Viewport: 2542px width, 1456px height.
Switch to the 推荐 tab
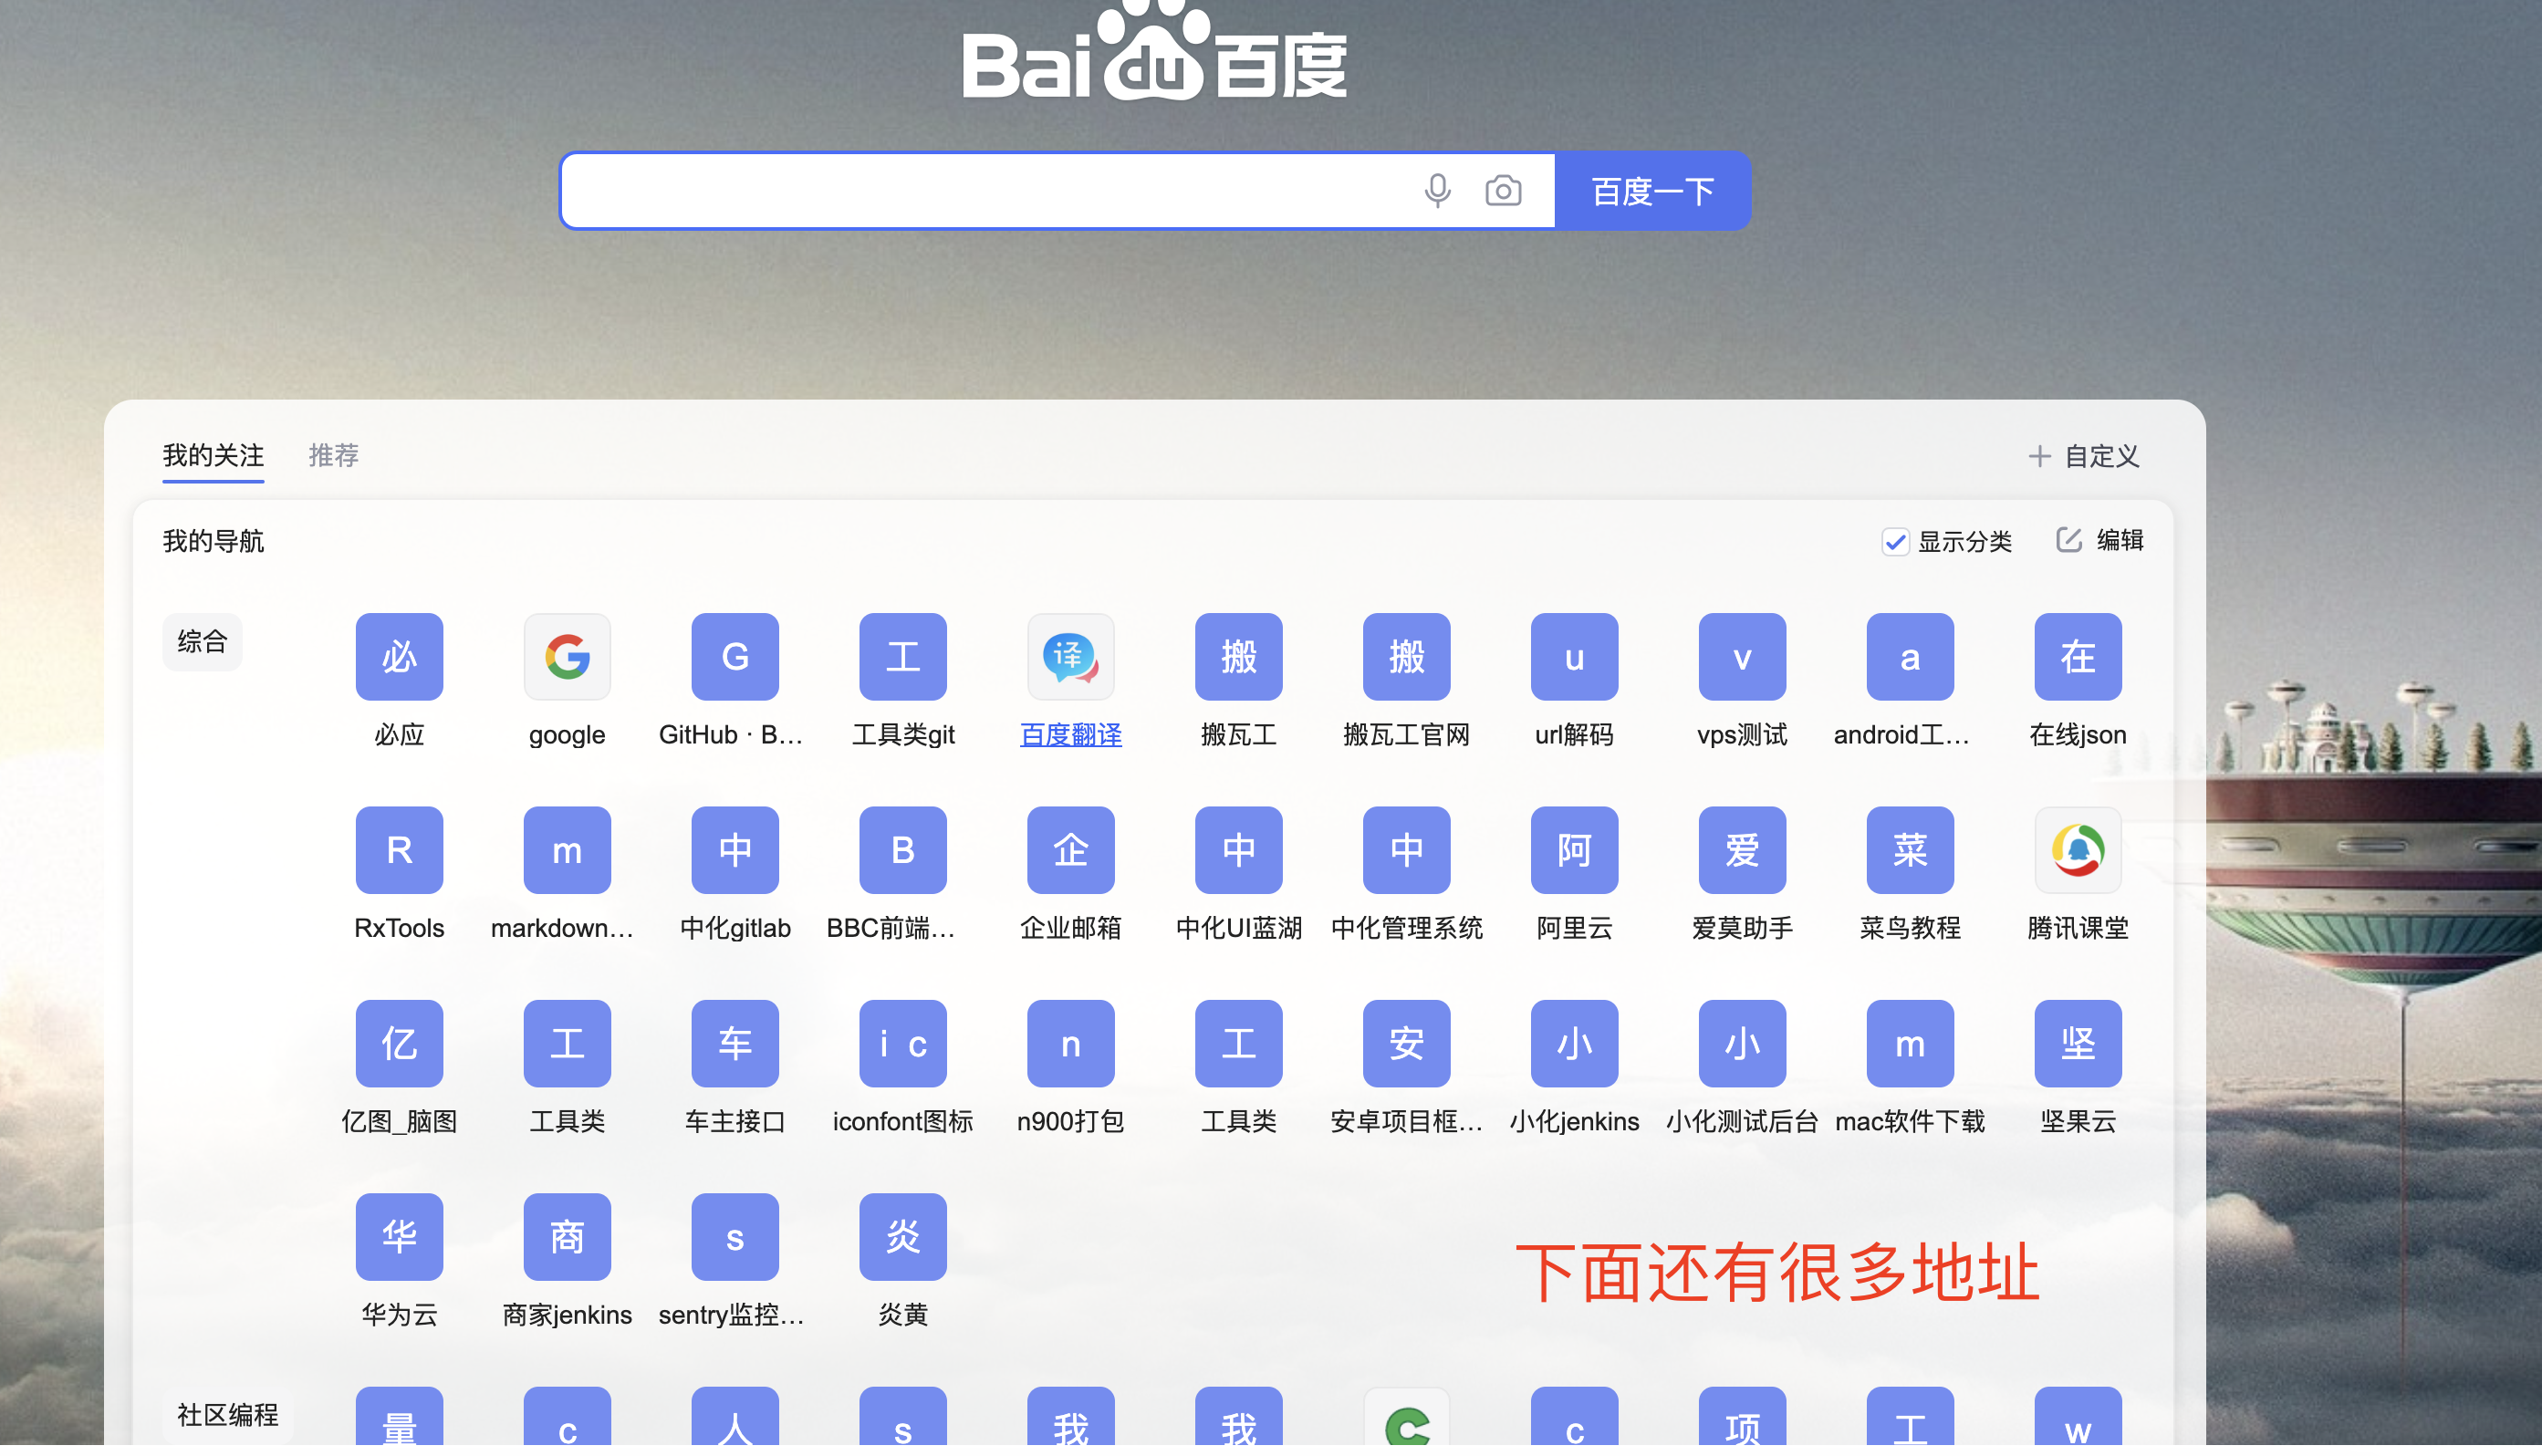(x=333, y=456)
